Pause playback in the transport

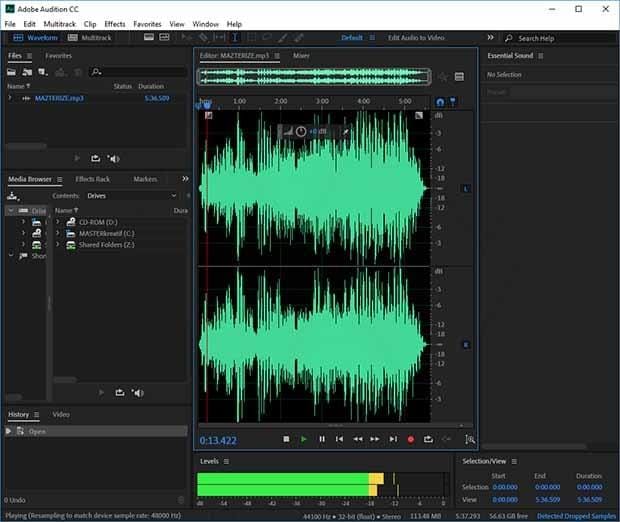[322, 439]
